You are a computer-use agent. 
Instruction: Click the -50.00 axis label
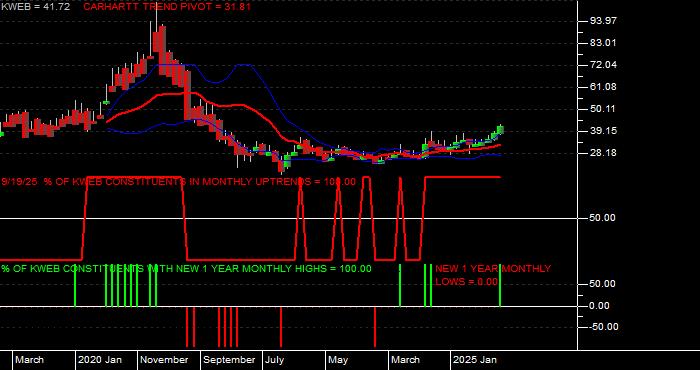pyautogui.click(x=604, y=327)
